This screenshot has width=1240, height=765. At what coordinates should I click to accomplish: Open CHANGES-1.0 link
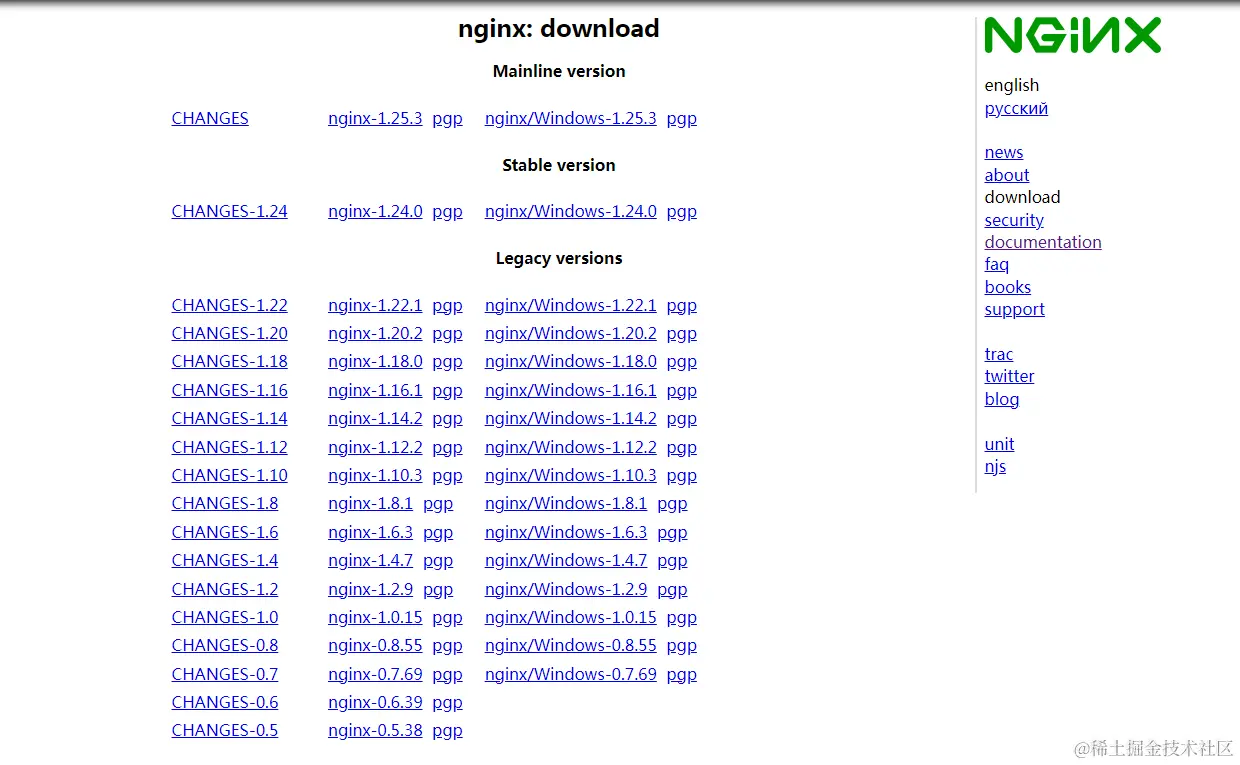(225, 617)
